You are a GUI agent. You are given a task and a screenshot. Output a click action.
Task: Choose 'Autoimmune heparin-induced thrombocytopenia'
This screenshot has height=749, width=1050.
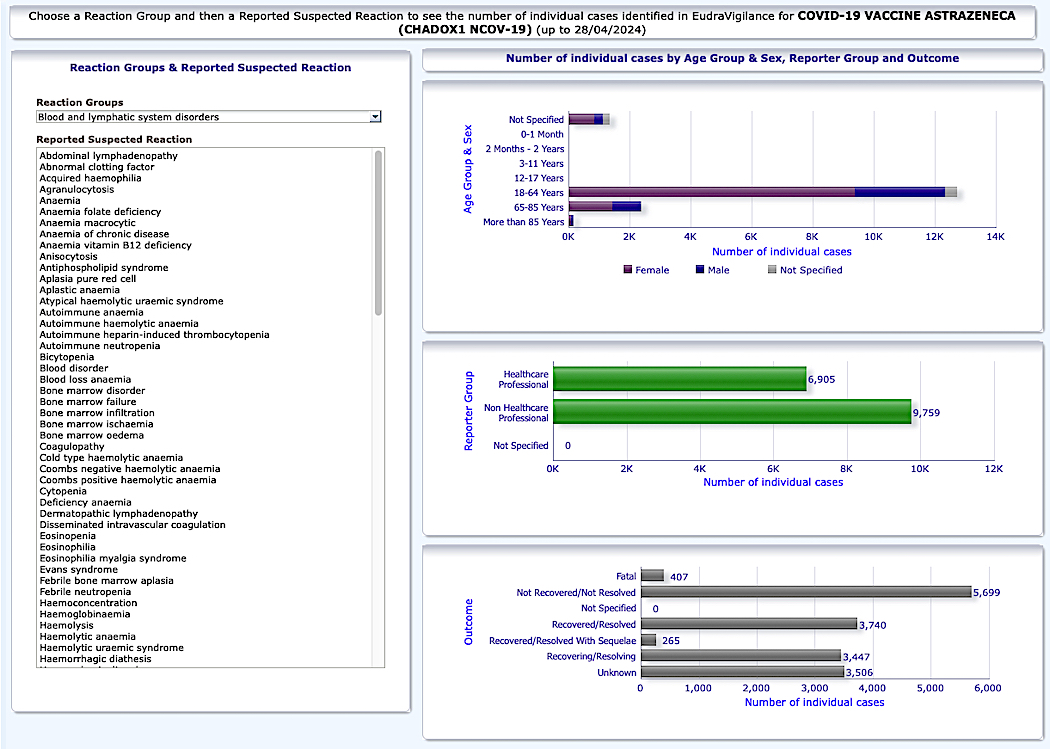(154, 335)
